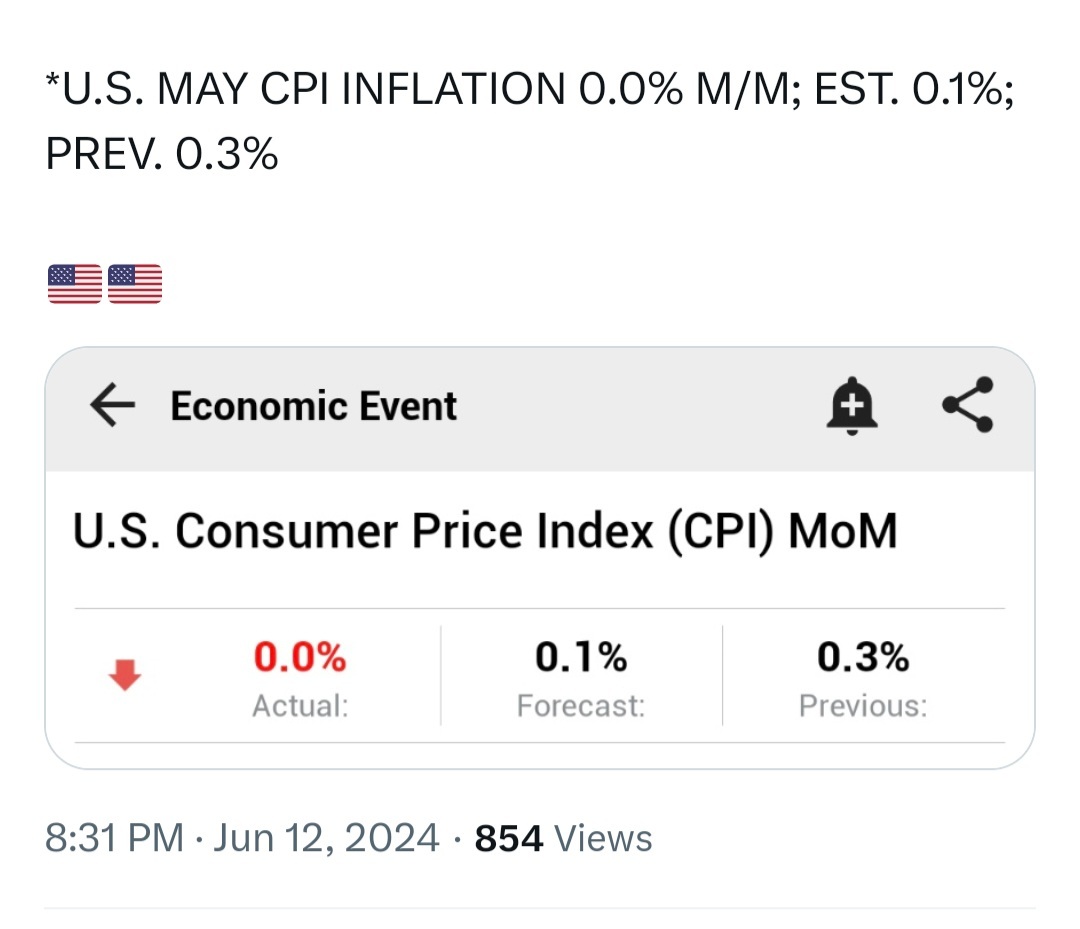1080x929 pixels.
Task: Click the Jun 12, 2024 date
Action: click(326, 838)
